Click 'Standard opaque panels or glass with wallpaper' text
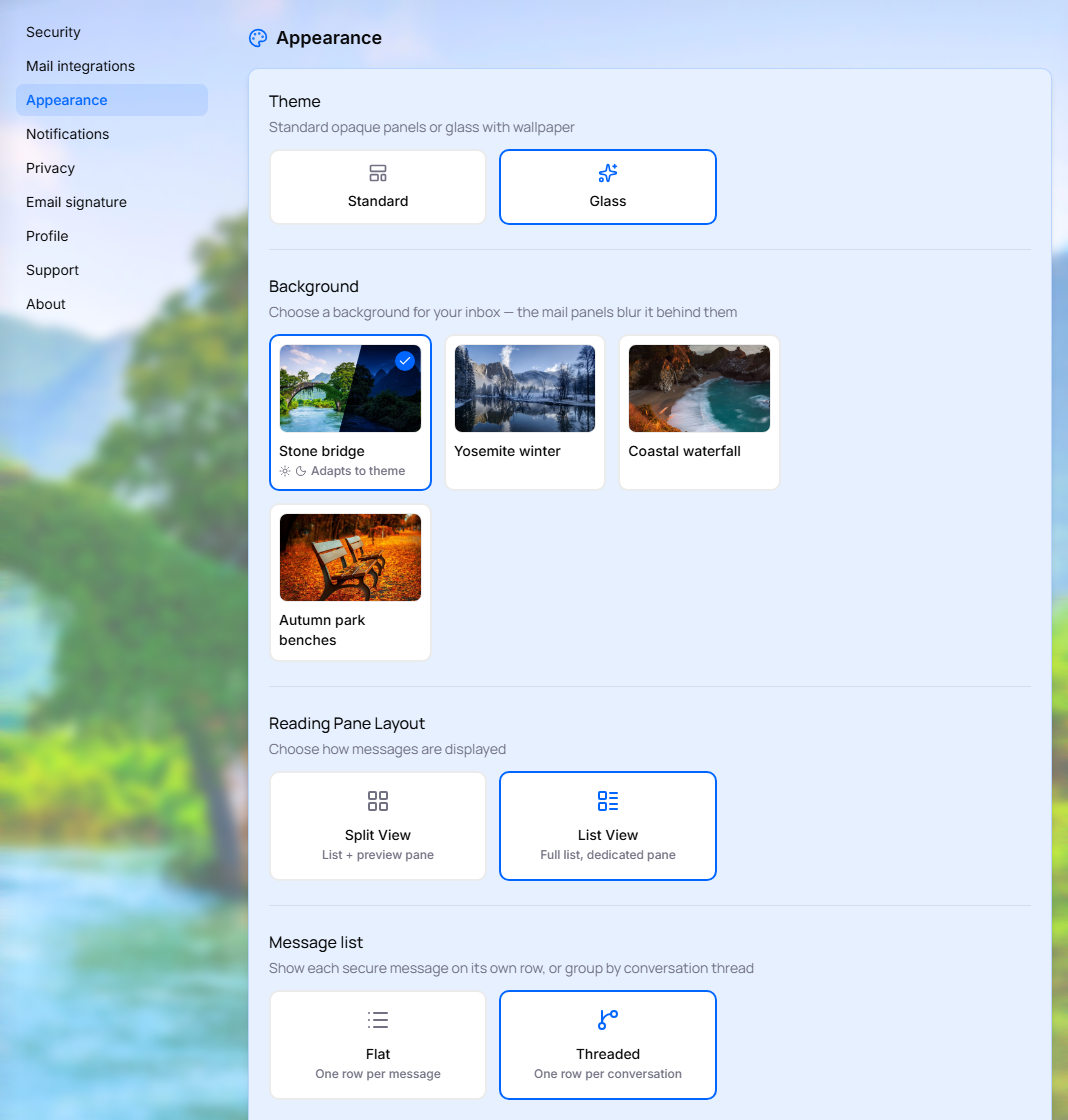1068x1120 pixels. coord(421,127)
